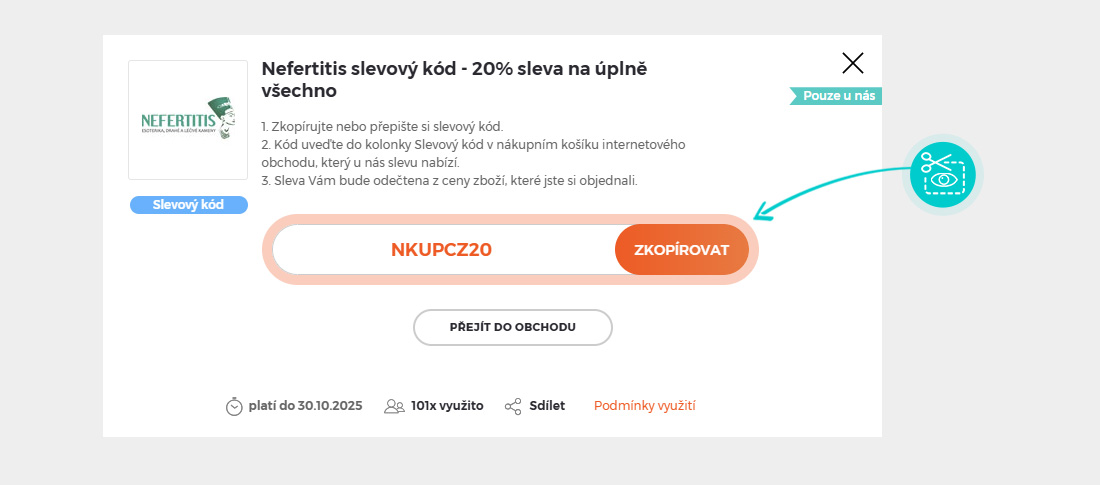Click the people icon beside usage count
Screen dimensions: 1100x485
tap(394, 406)
